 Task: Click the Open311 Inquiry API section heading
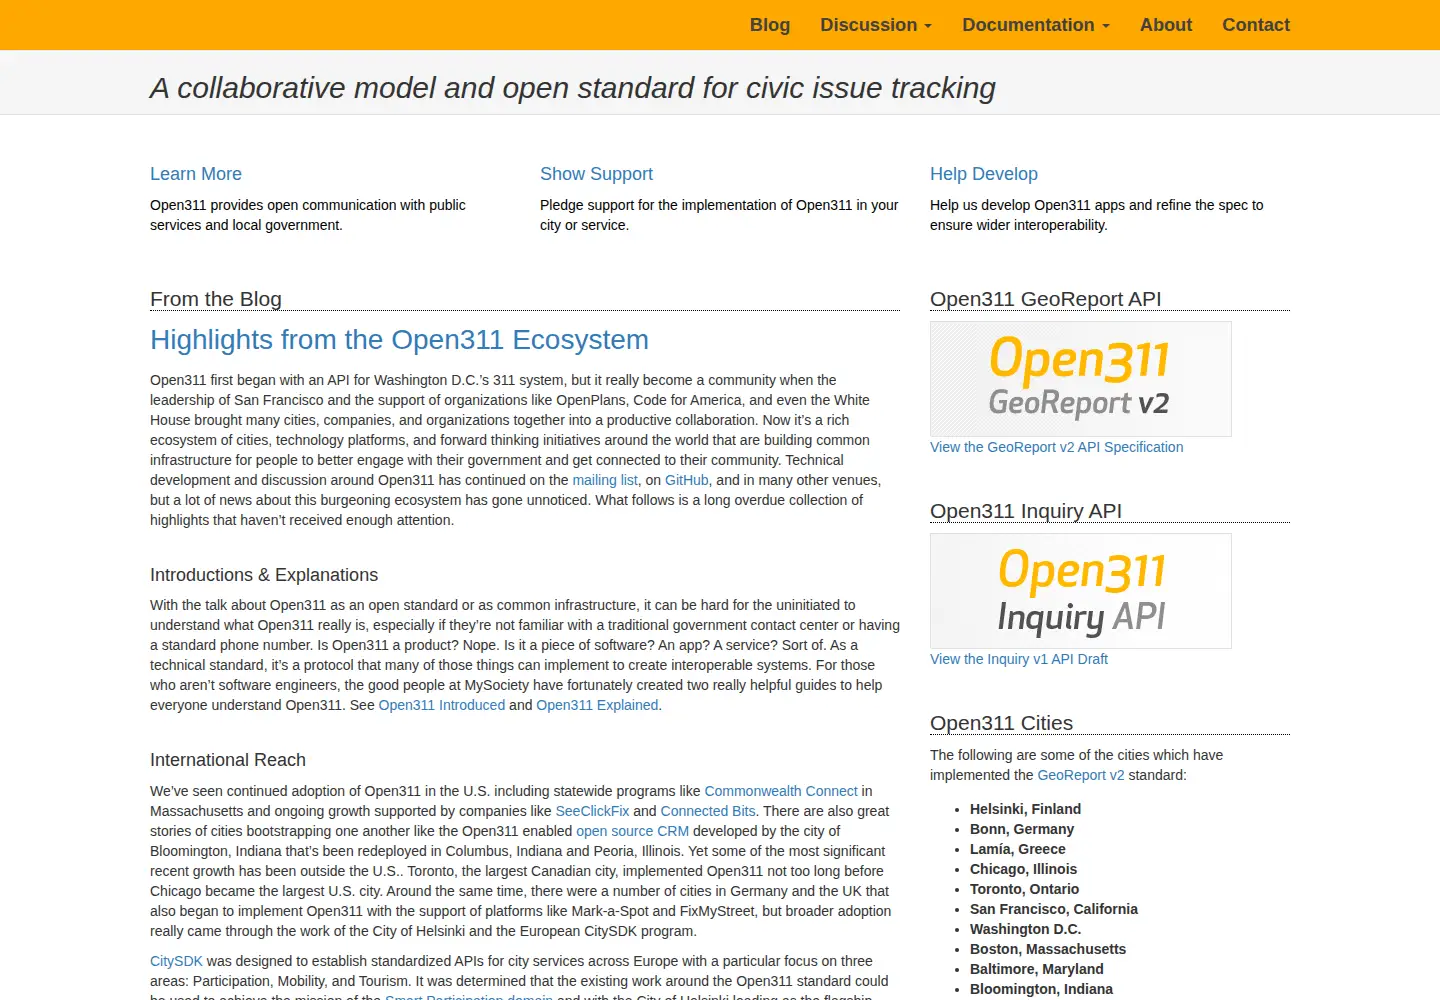[x=1026, y=511]
